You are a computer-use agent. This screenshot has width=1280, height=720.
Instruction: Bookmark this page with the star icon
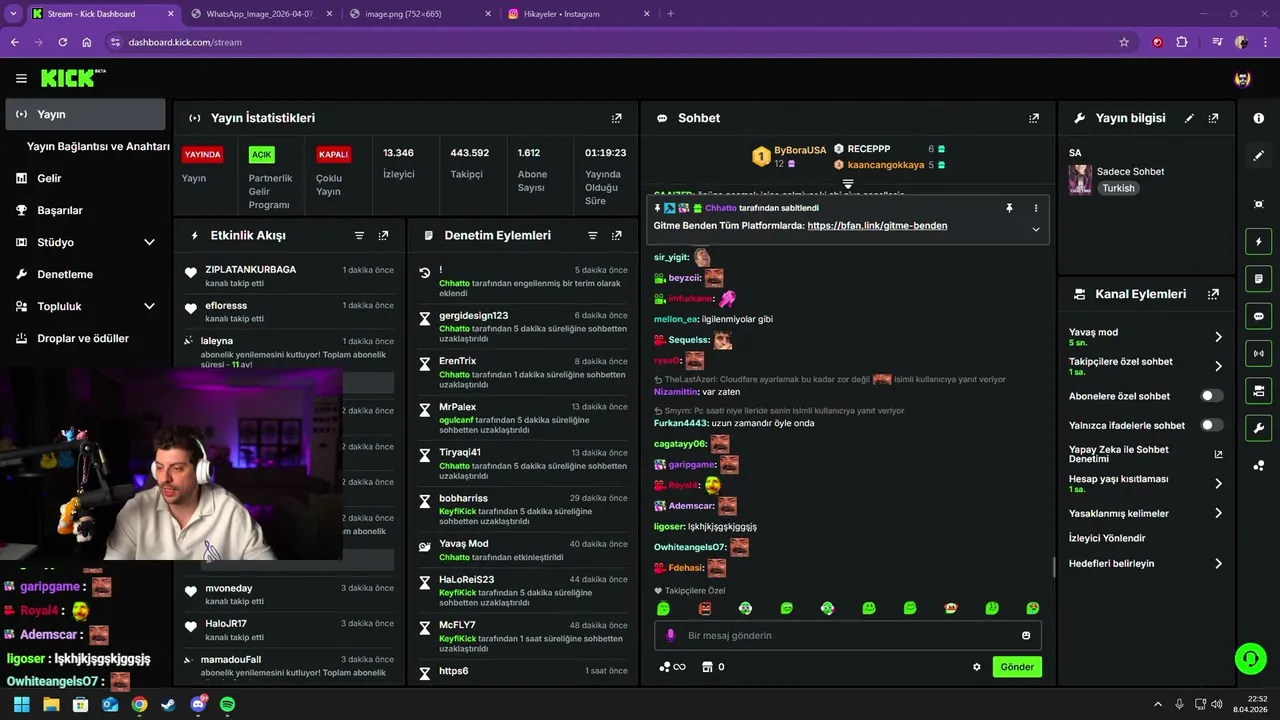(1124, 42)
